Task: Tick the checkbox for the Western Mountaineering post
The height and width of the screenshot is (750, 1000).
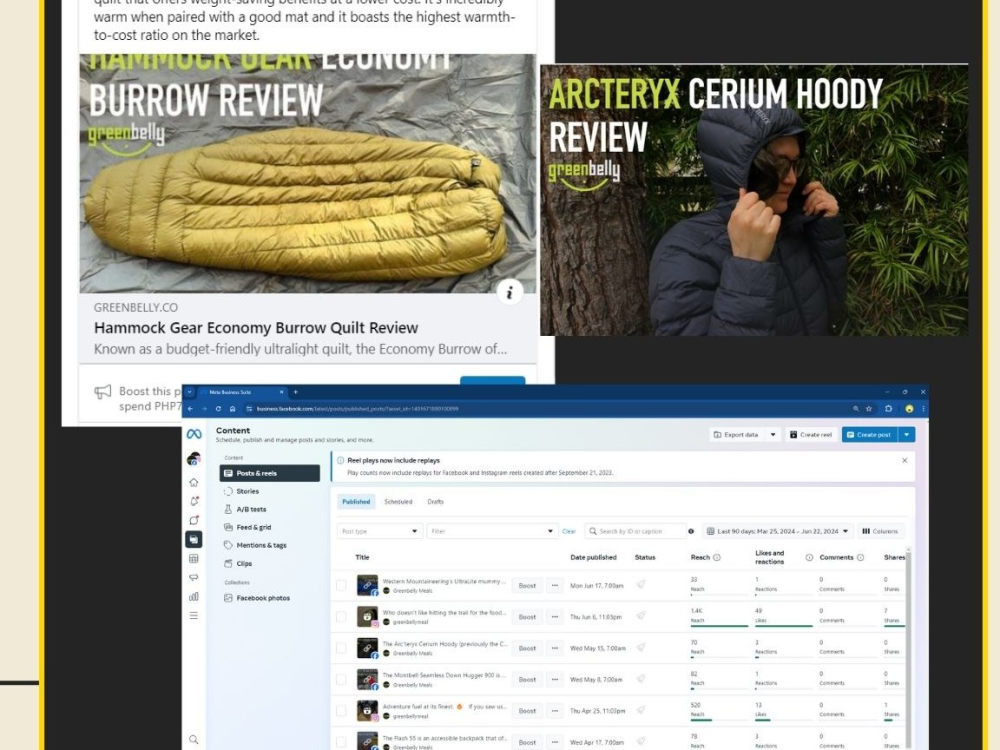Action: point(341,585)
